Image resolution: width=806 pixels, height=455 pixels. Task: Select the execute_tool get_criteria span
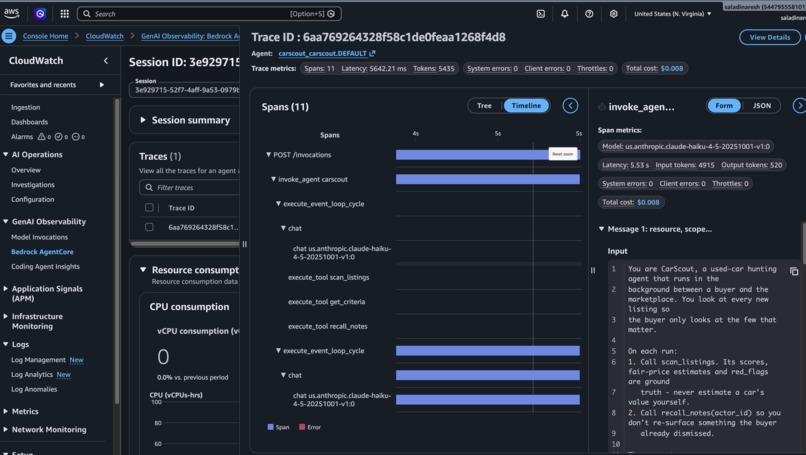pos(326,302)
